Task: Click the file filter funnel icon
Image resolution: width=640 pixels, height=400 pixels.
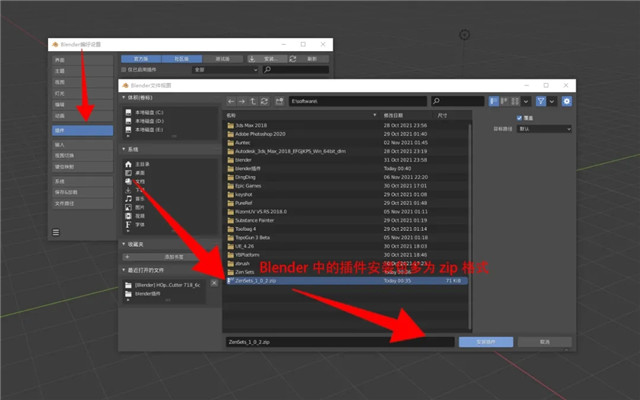Action: pyautogui.click(x=541, y=101)
